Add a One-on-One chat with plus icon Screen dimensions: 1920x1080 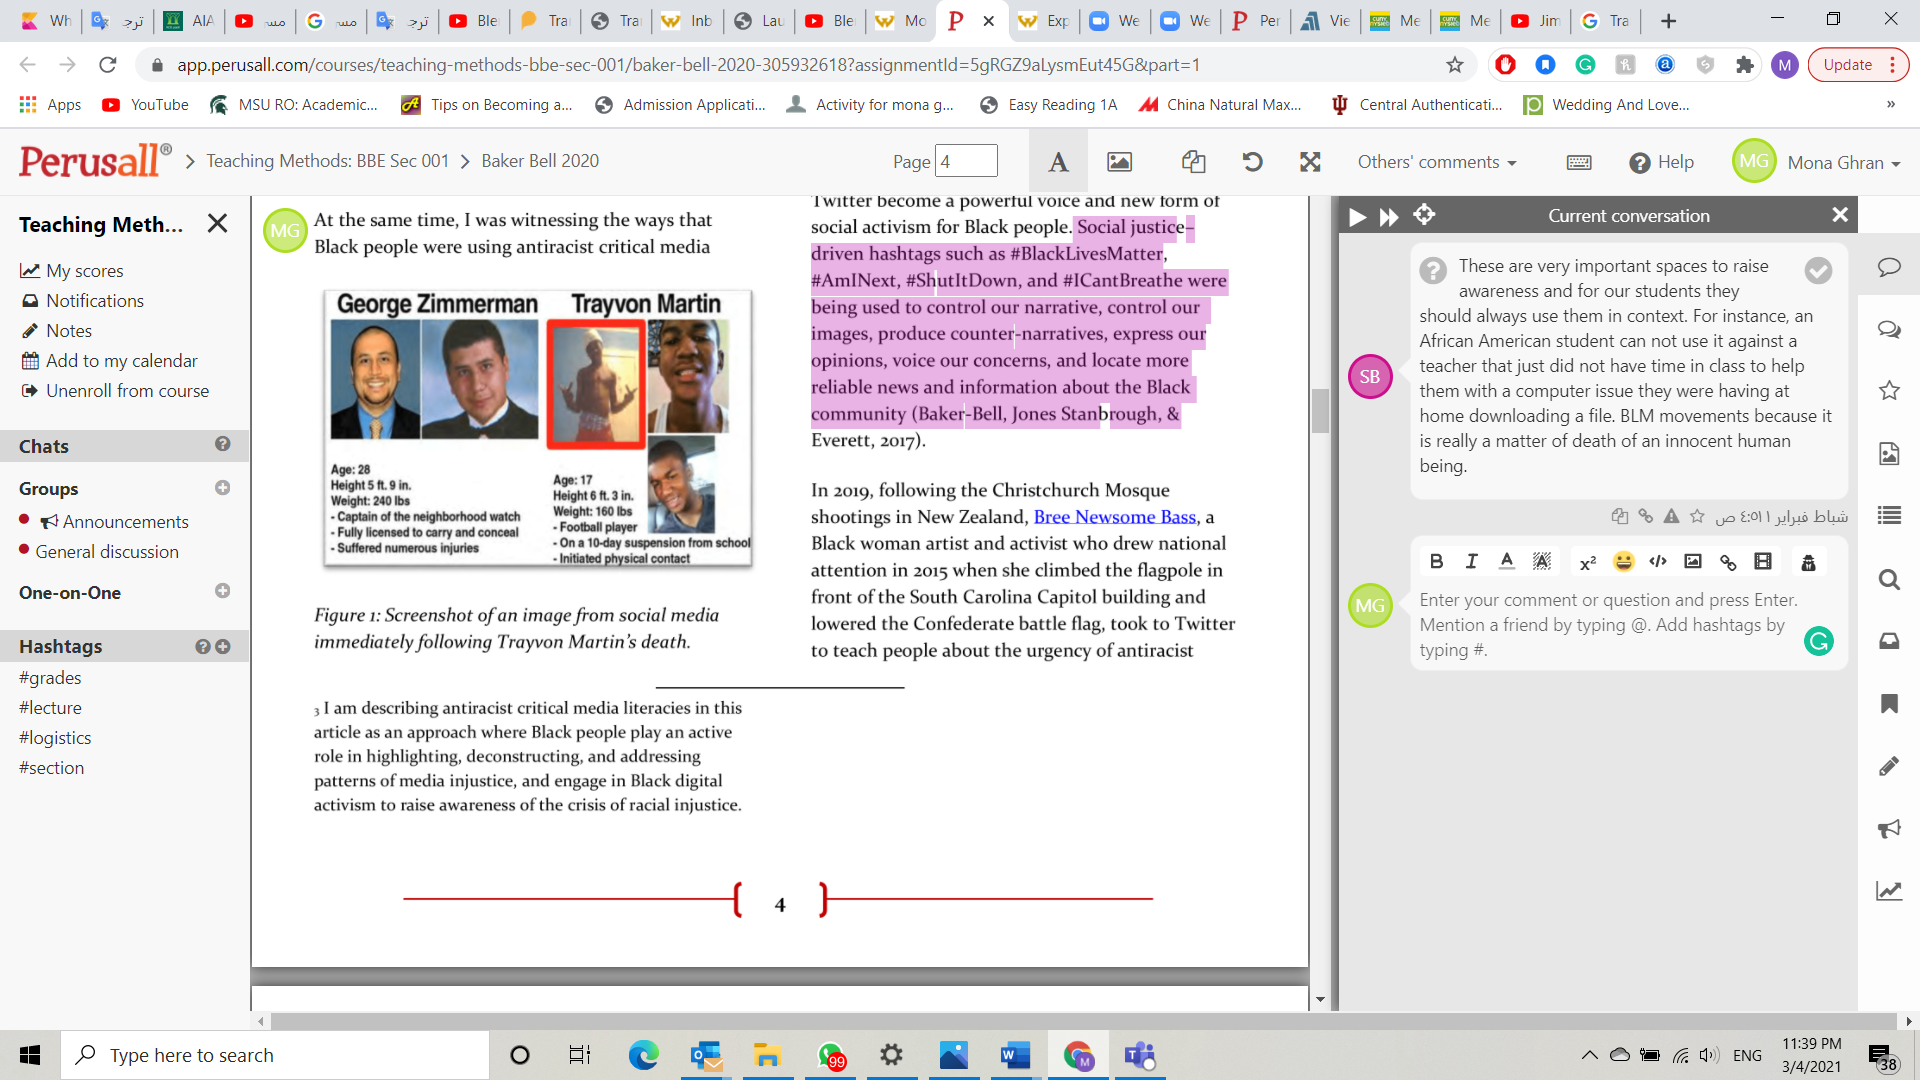[x=222, y=591]
